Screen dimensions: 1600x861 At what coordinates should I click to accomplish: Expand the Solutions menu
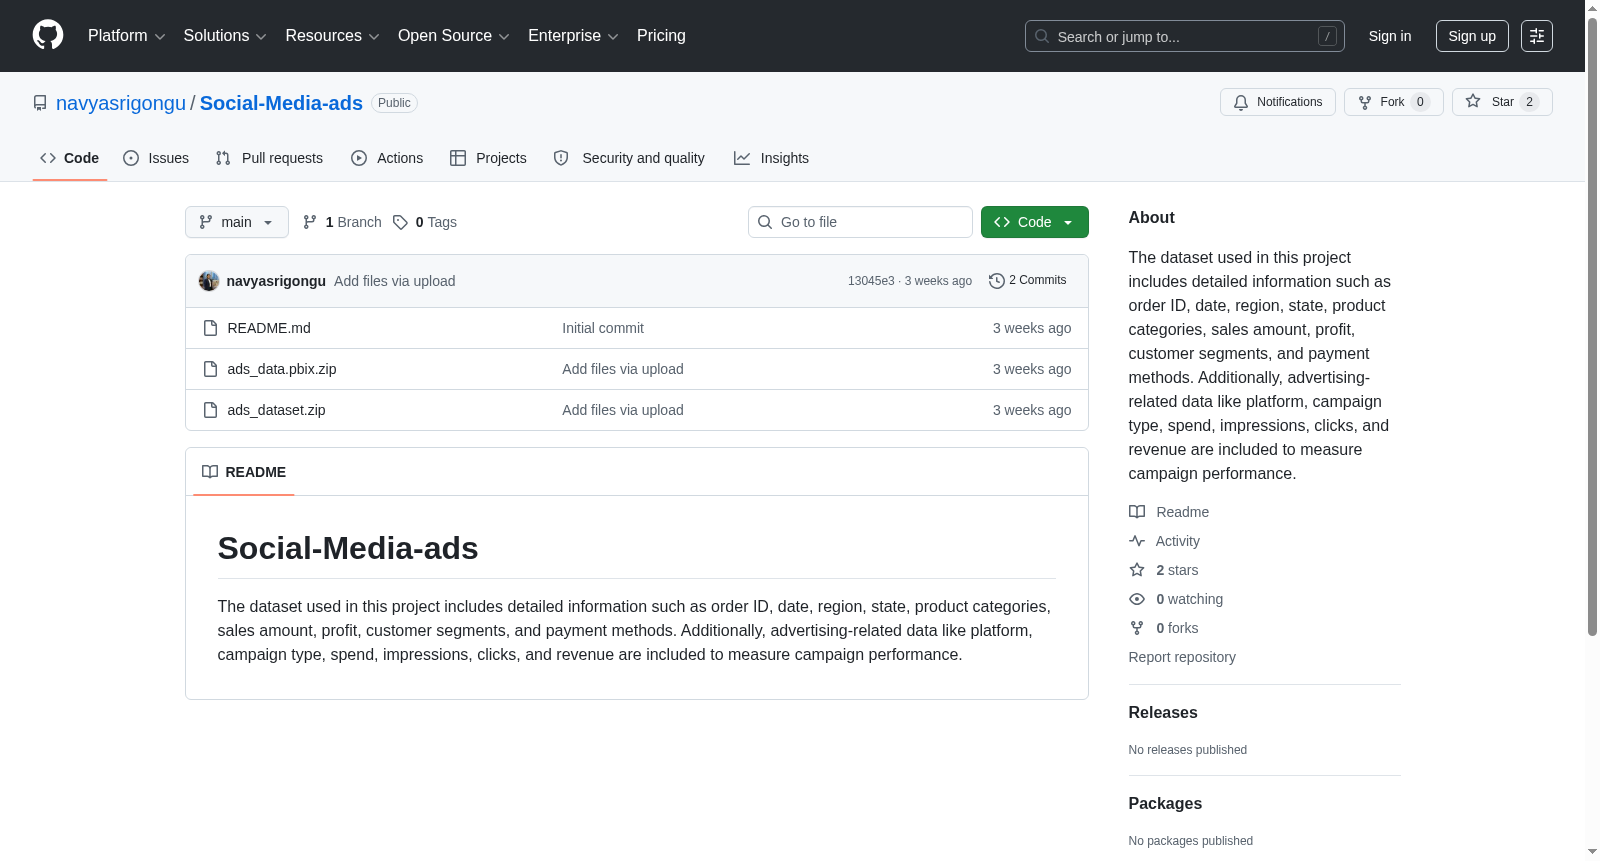pos(225,36)
